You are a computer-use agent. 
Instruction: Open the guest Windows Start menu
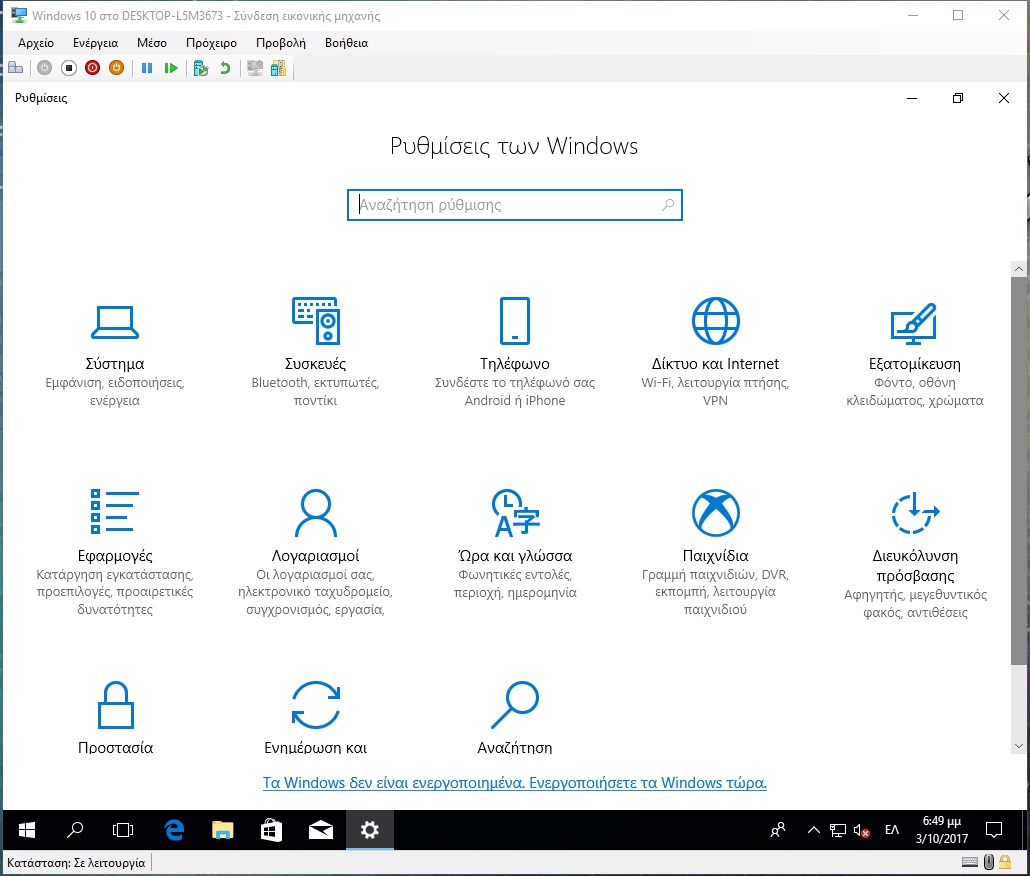tap(27, 830)
